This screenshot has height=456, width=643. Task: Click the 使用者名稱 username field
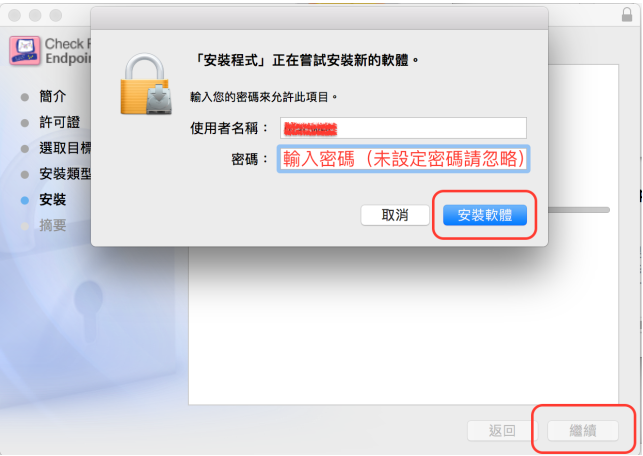pos(404,128)
